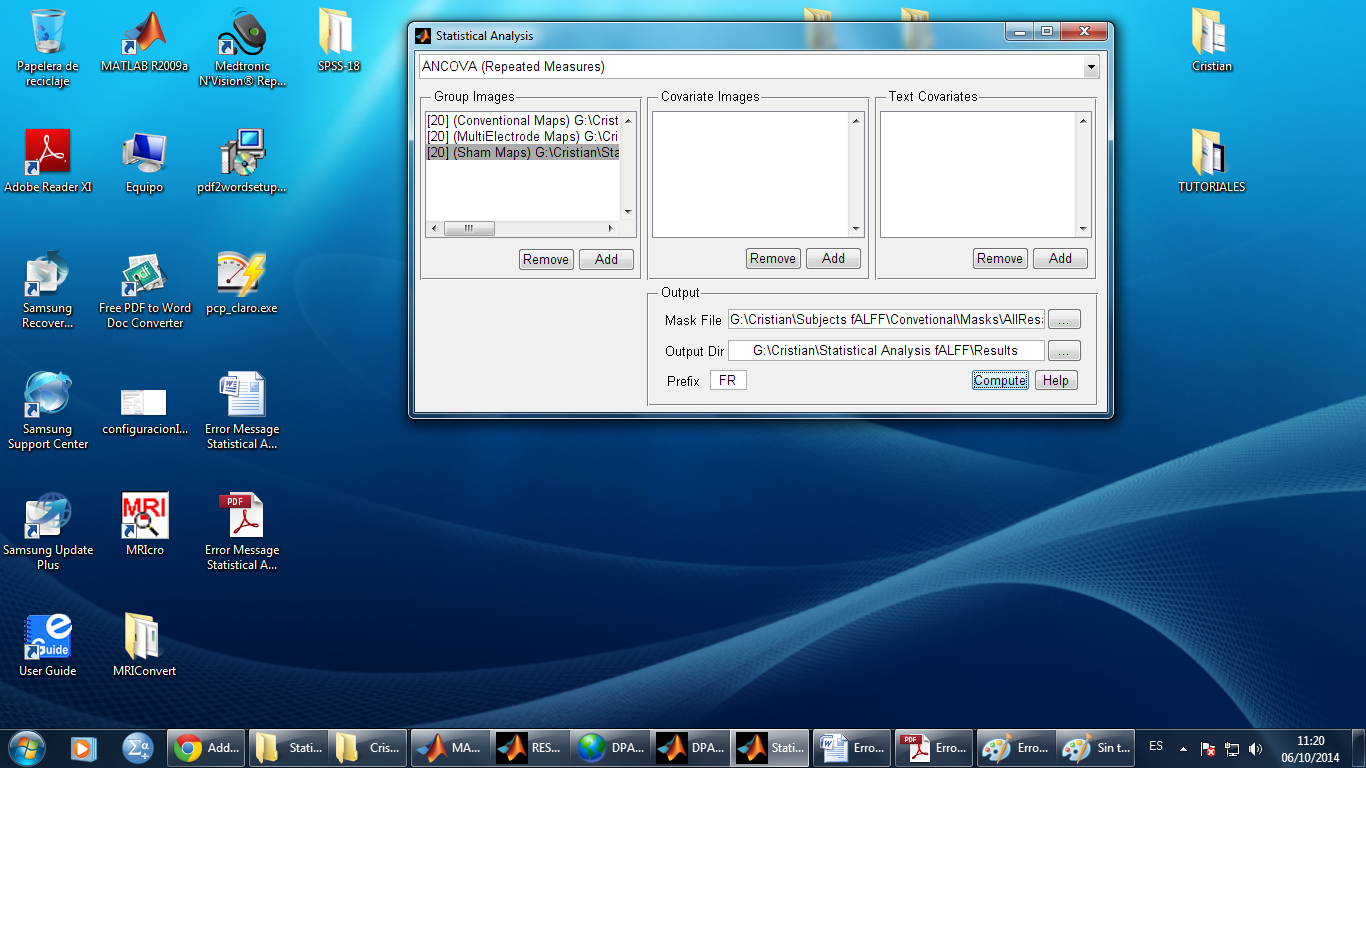
Task: Browse for Output Dir with the '...' button
Action: coord(1064,351)
